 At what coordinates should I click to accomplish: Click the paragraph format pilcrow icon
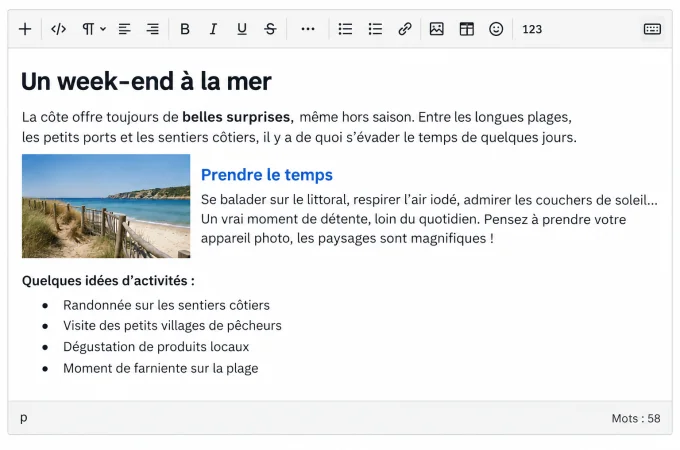click(x=88, y=29)
